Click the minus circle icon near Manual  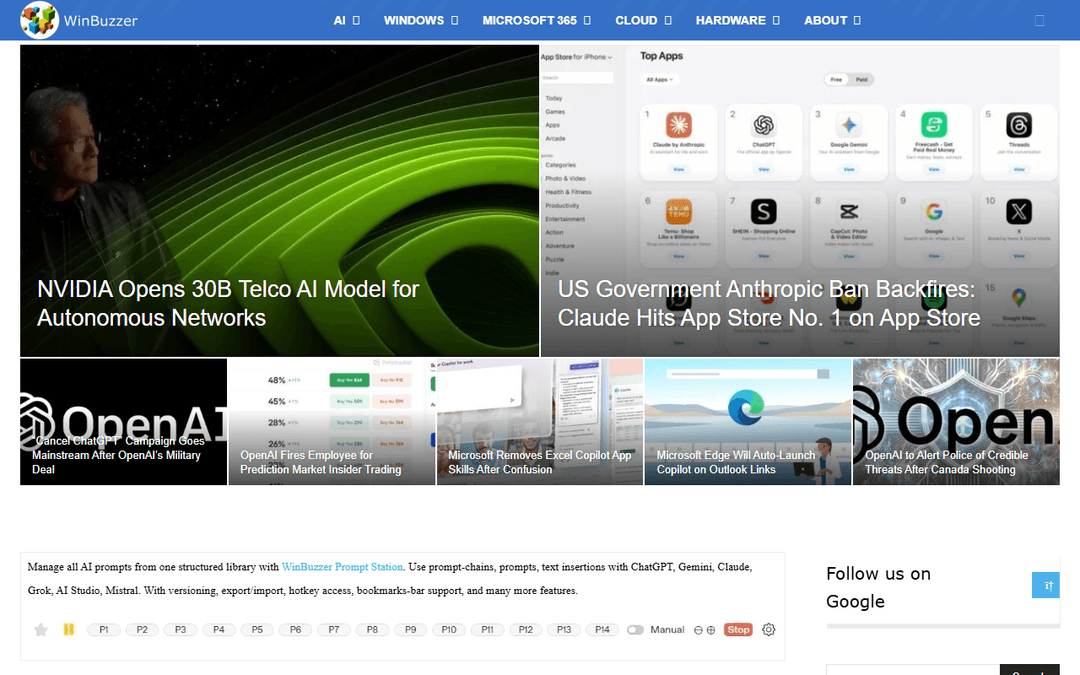[x=698, y=630]
